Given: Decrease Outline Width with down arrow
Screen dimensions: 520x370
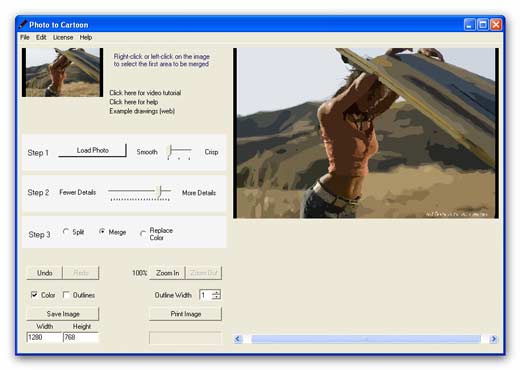Looking at the screenshot, I should pos(217,297).
